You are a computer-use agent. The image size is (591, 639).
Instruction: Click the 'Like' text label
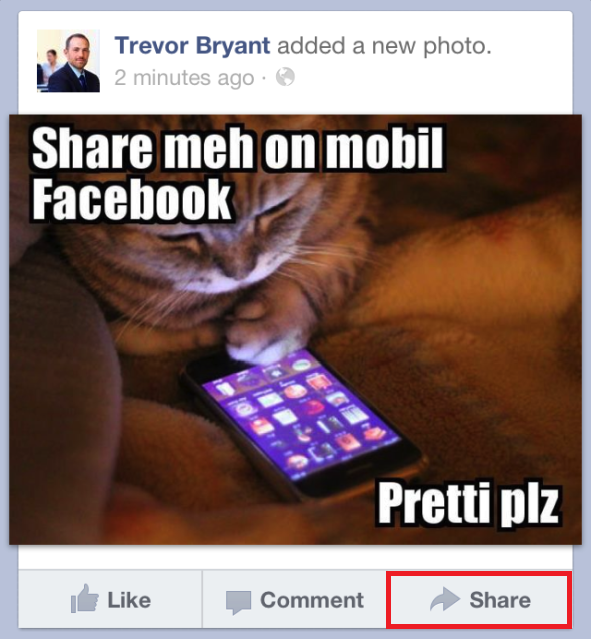129,600
